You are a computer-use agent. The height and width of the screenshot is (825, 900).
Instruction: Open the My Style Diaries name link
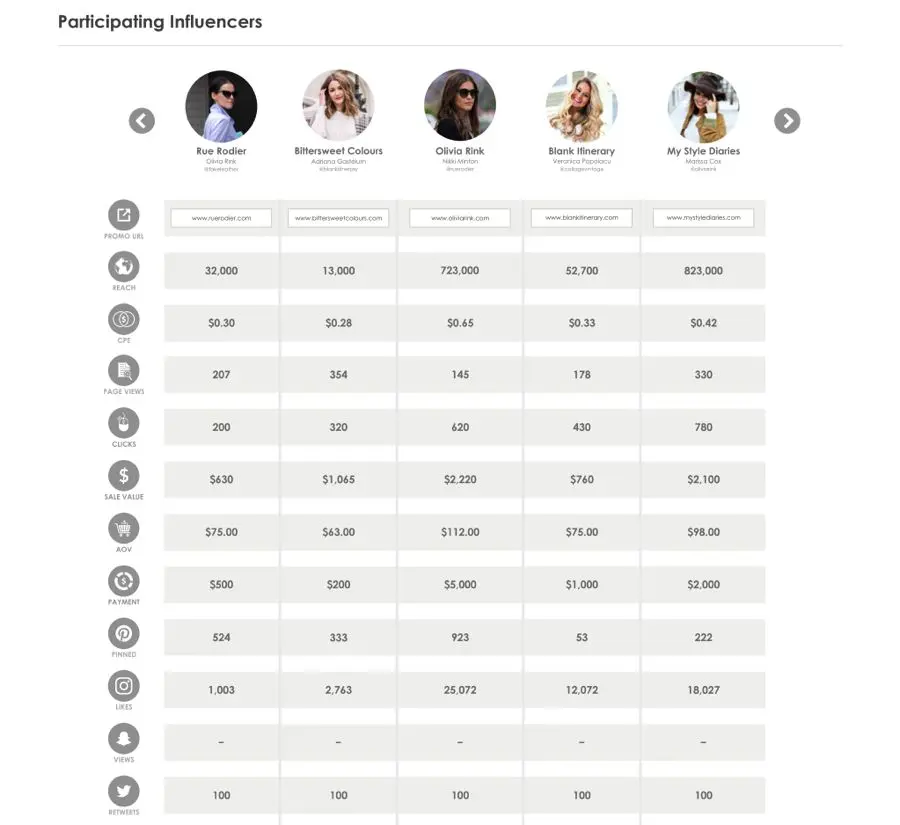(x=703, y=151)
